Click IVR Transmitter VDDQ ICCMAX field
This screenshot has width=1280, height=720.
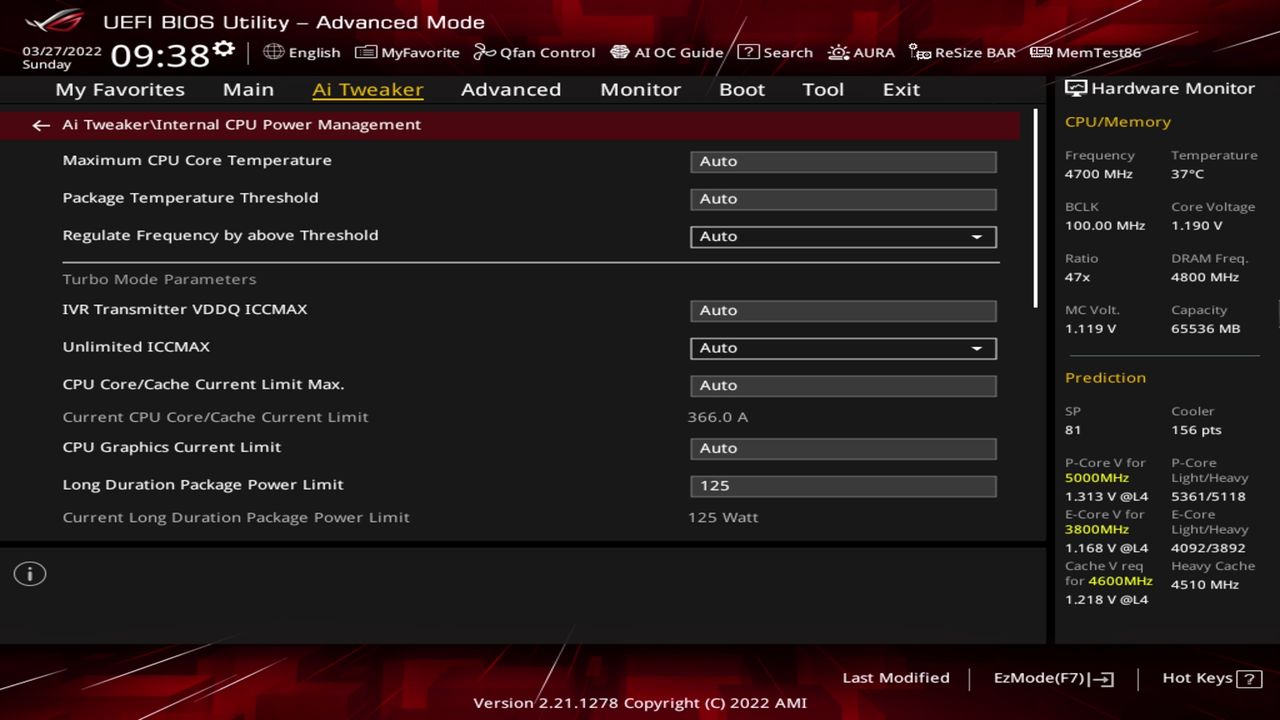[x=843, y=311]
